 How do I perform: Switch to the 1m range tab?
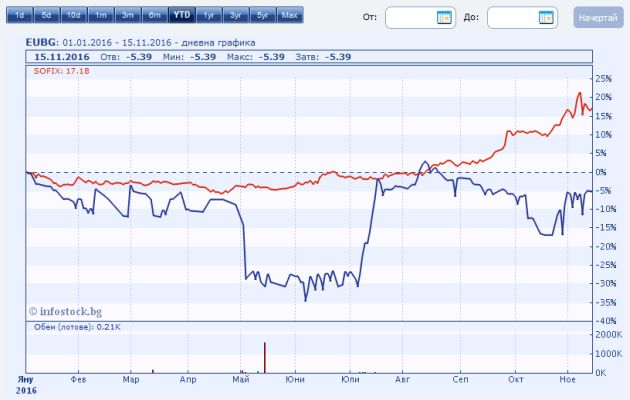(100, 15)
